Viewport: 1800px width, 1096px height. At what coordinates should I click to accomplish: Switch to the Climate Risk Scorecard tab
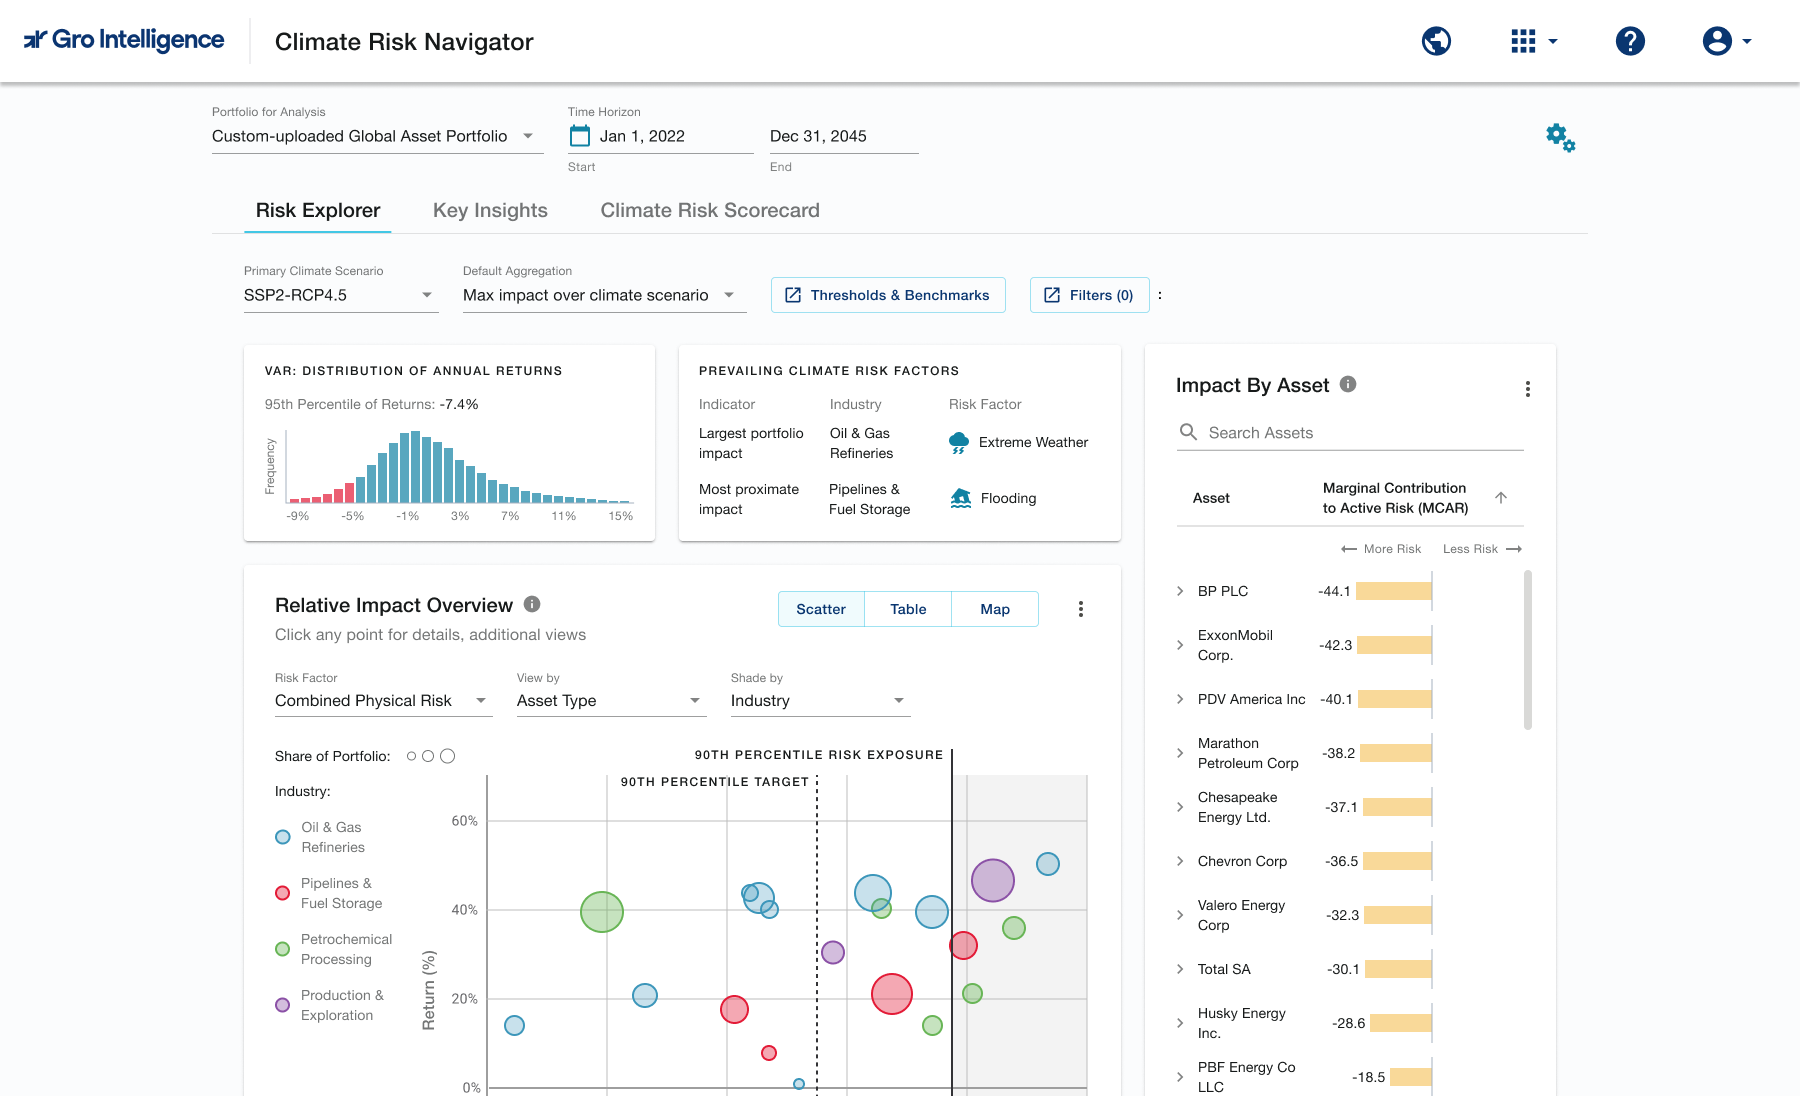(710, 210)
